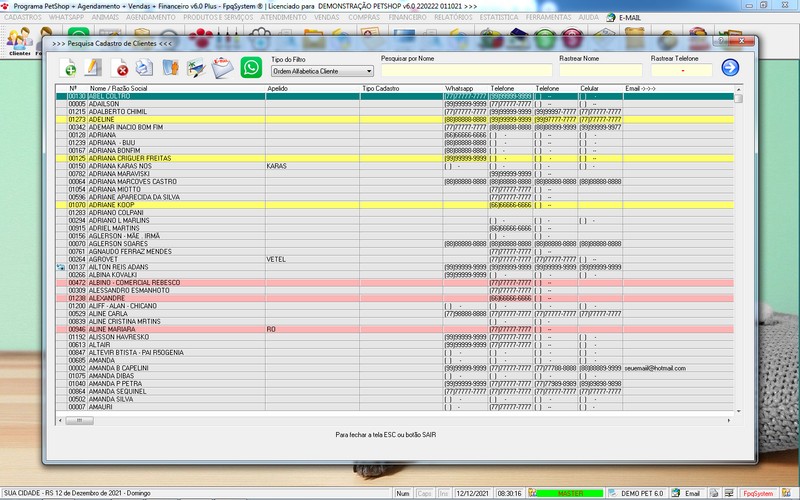Open Tipo do Filtro dropdown
800x500 pixels.
coord(322,71)
